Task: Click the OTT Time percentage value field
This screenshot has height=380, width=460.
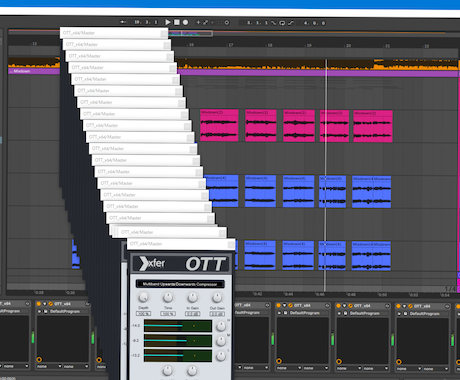Action: (168, 314)
